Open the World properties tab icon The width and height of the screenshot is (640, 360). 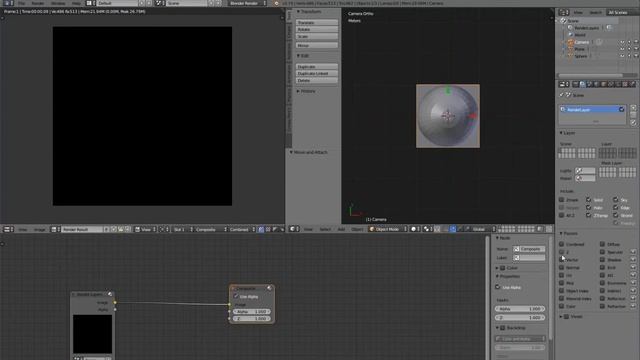coord(596,84)
